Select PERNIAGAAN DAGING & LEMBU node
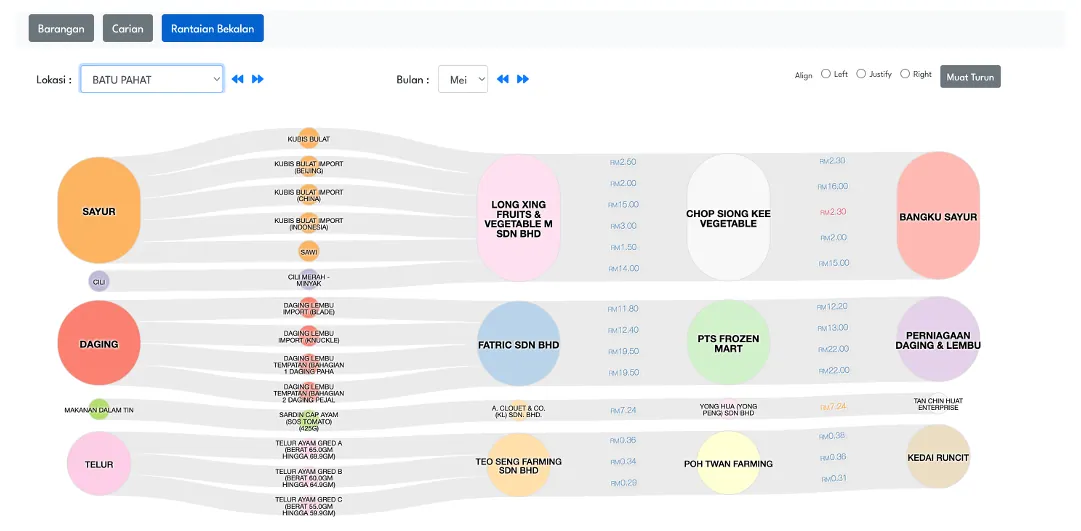Image resolution: width=1081 pixels, height=531 pixels. pyautogui.click(x=938, y=339)
